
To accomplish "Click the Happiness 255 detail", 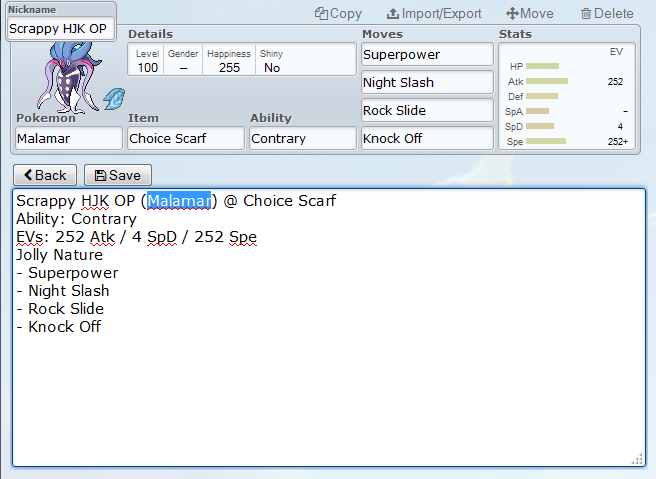I will [x=229, y=61].
